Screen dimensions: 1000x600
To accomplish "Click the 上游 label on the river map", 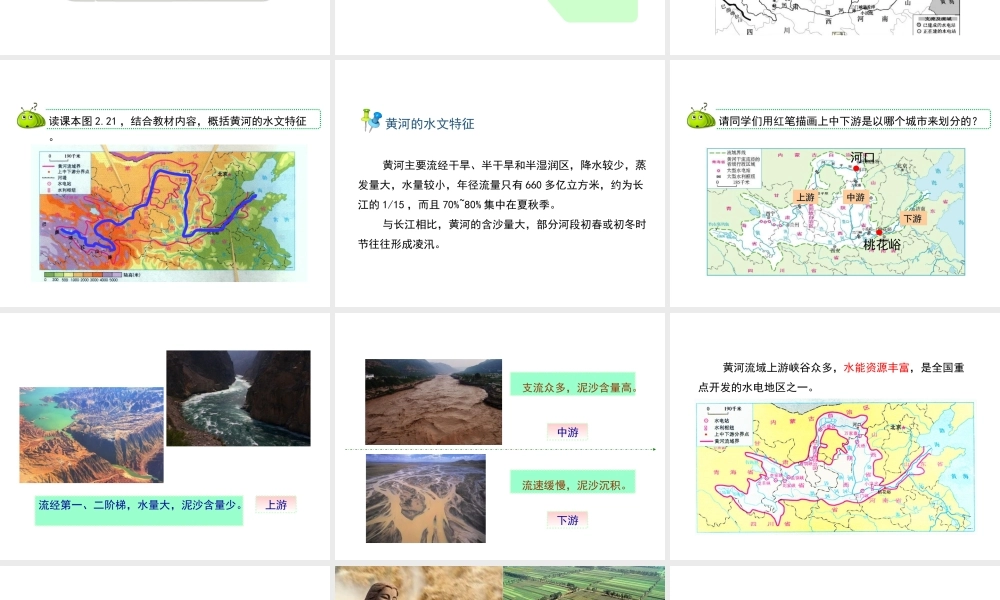I will tap(805, 197).
